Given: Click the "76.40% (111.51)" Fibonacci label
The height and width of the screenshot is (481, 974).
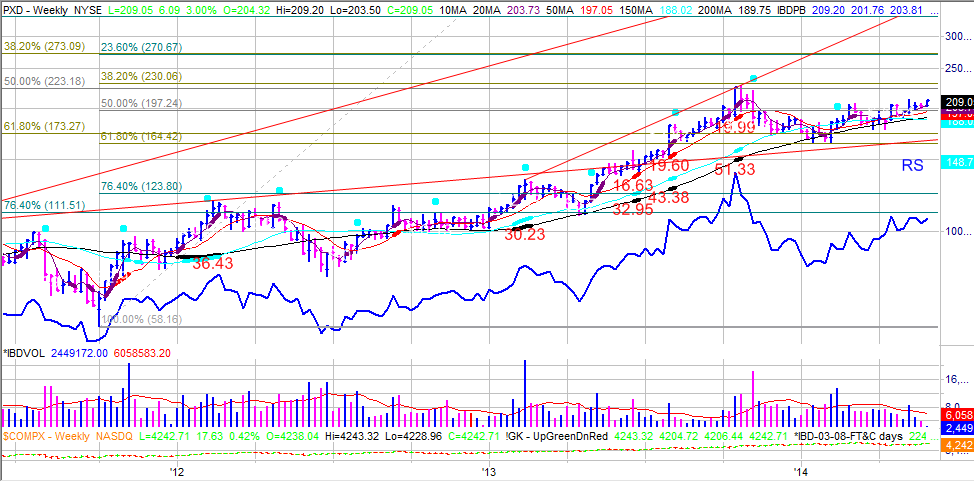Looking at the screenshot, I should click(x=43, y=205).
